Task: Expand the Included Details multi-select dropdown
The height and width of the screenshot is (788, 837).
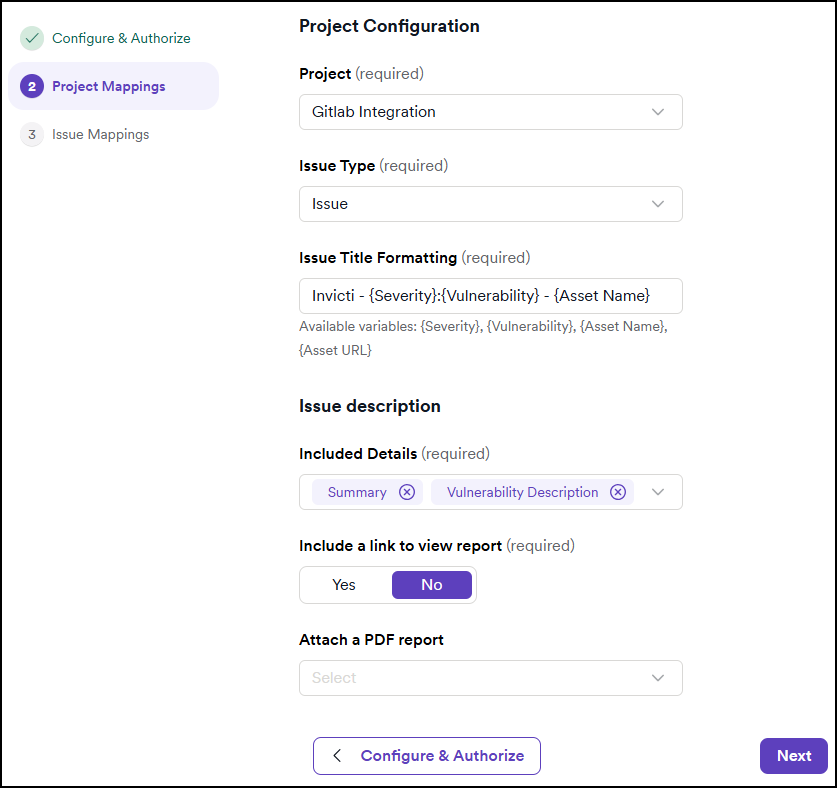Action: (x=658, y=492)
